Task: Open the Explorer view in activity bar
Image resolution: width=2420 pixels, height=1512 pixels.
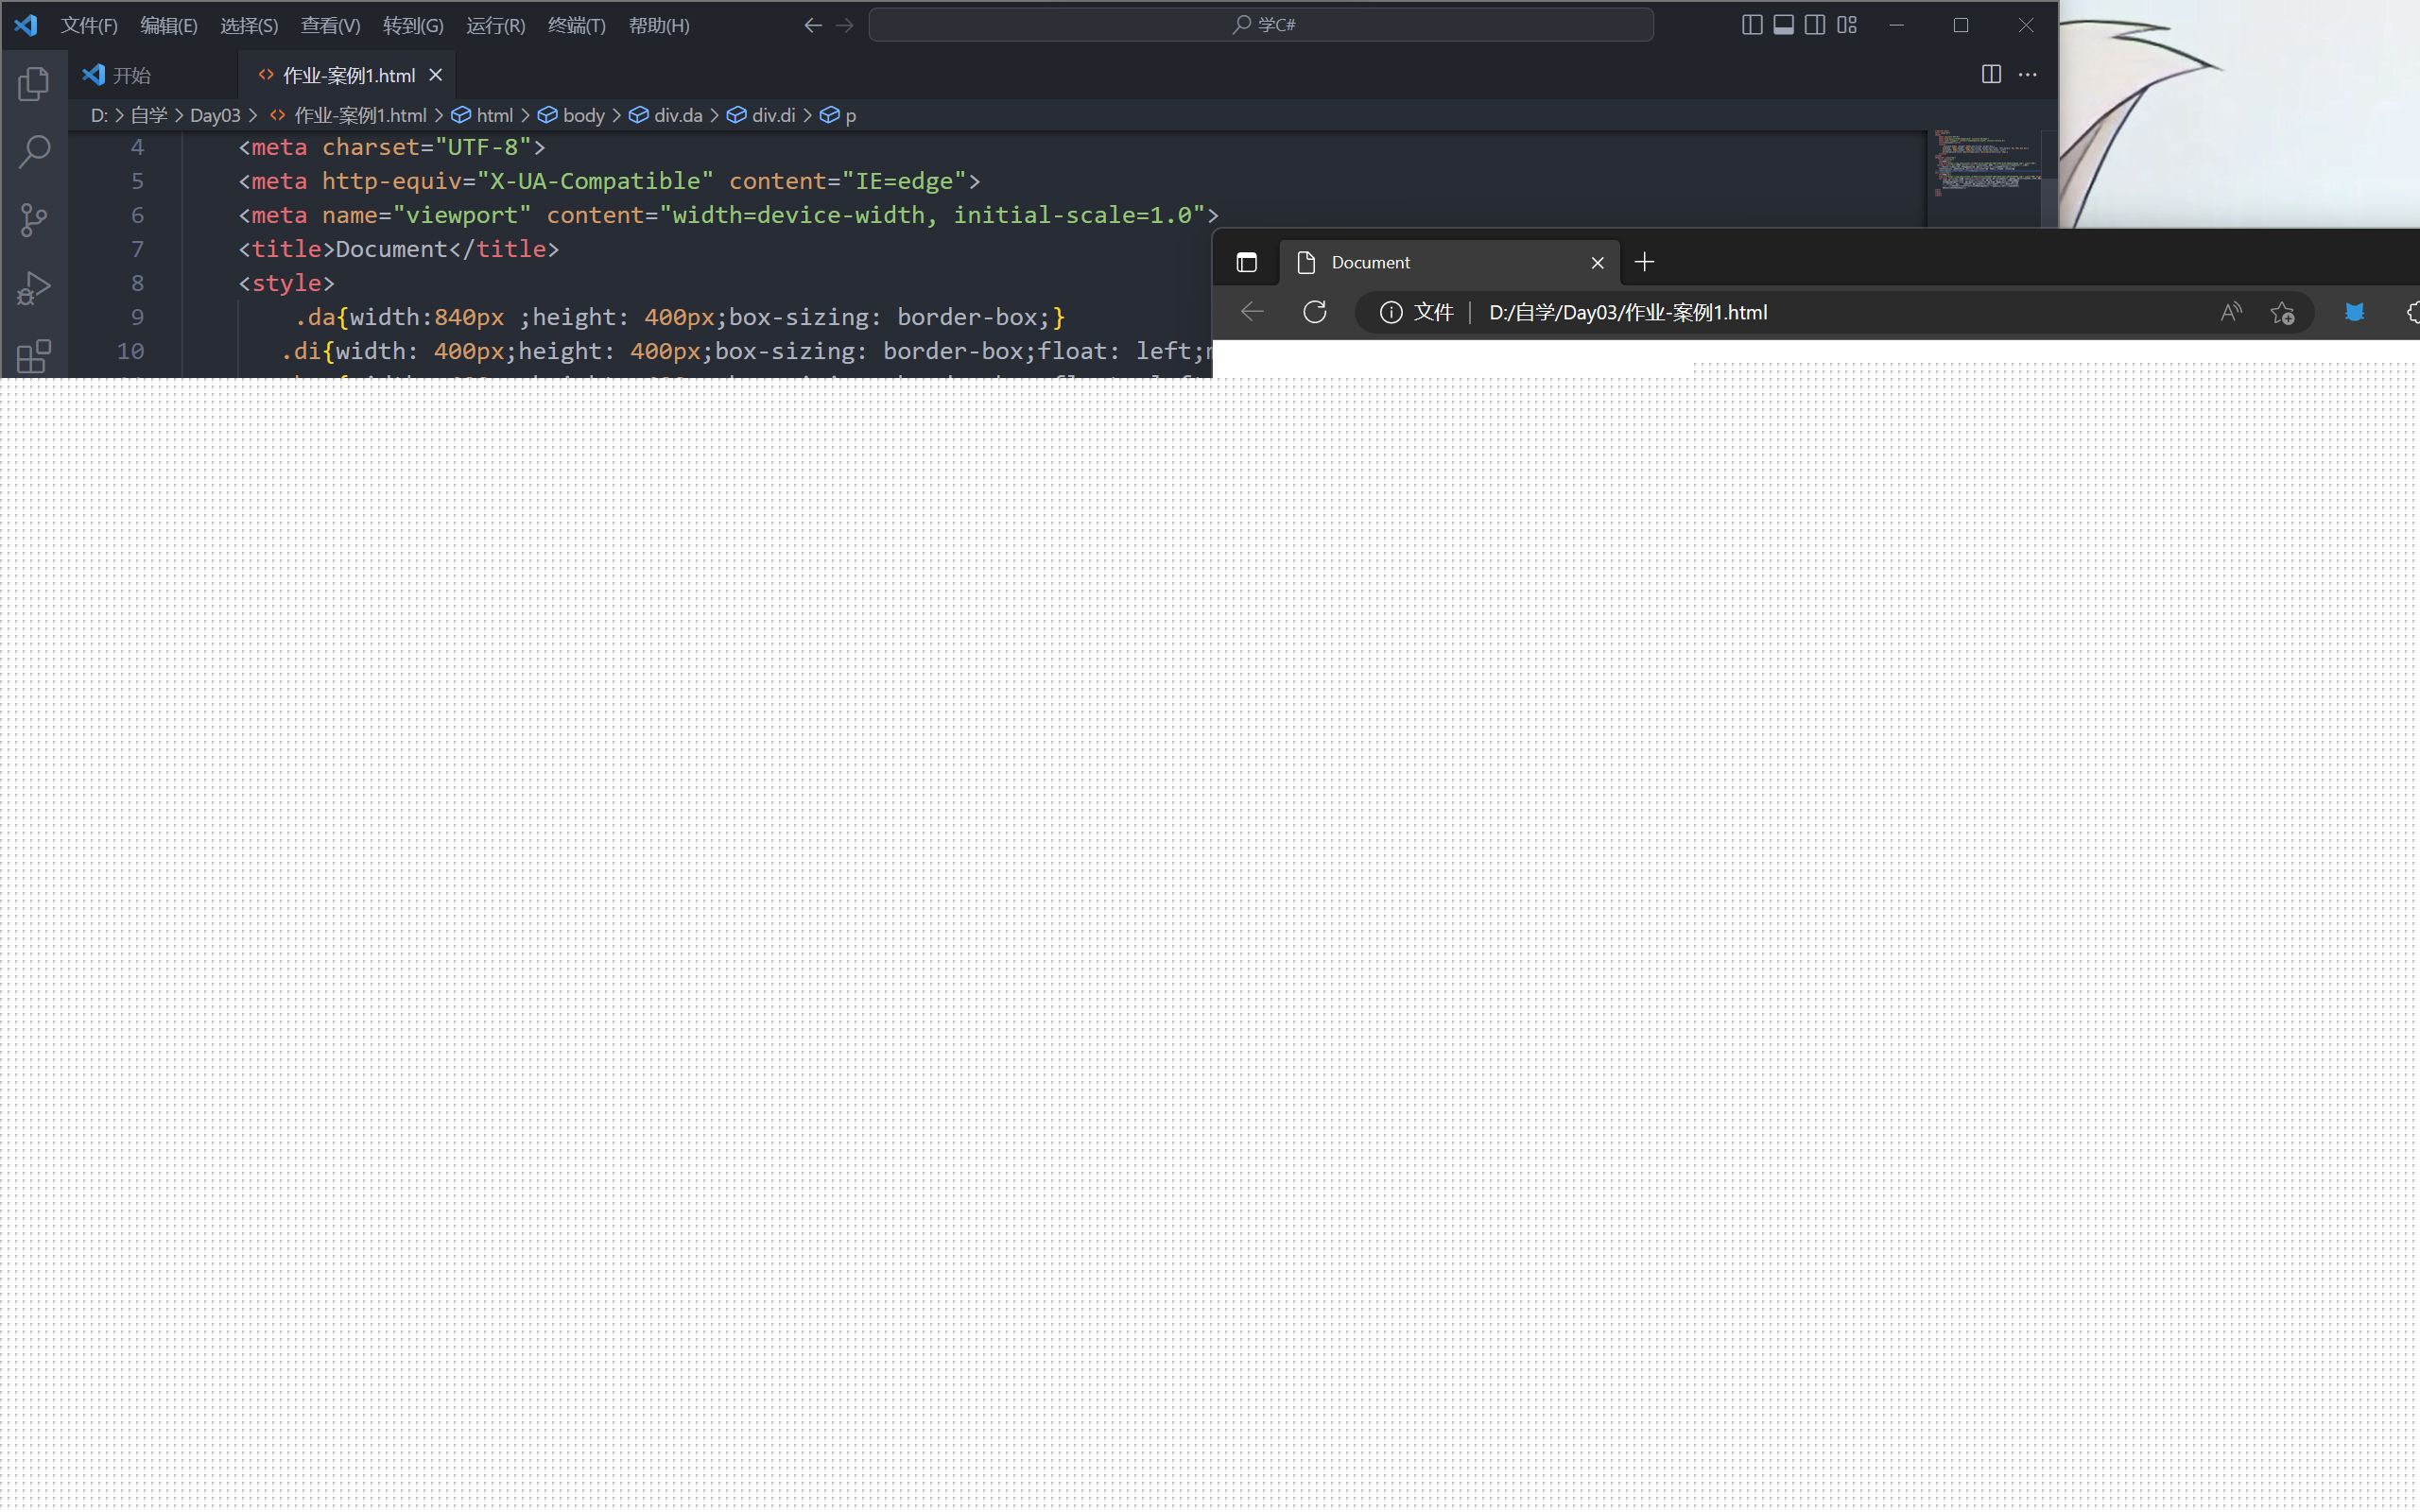Action: coord(34,84)
